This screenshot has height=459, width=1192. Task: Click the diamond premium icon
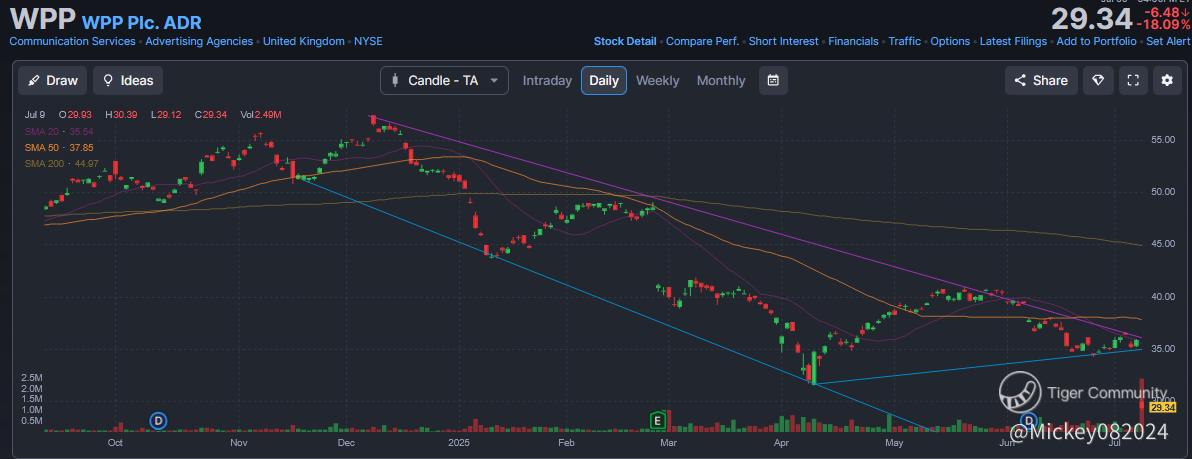tap(1097, 81)
